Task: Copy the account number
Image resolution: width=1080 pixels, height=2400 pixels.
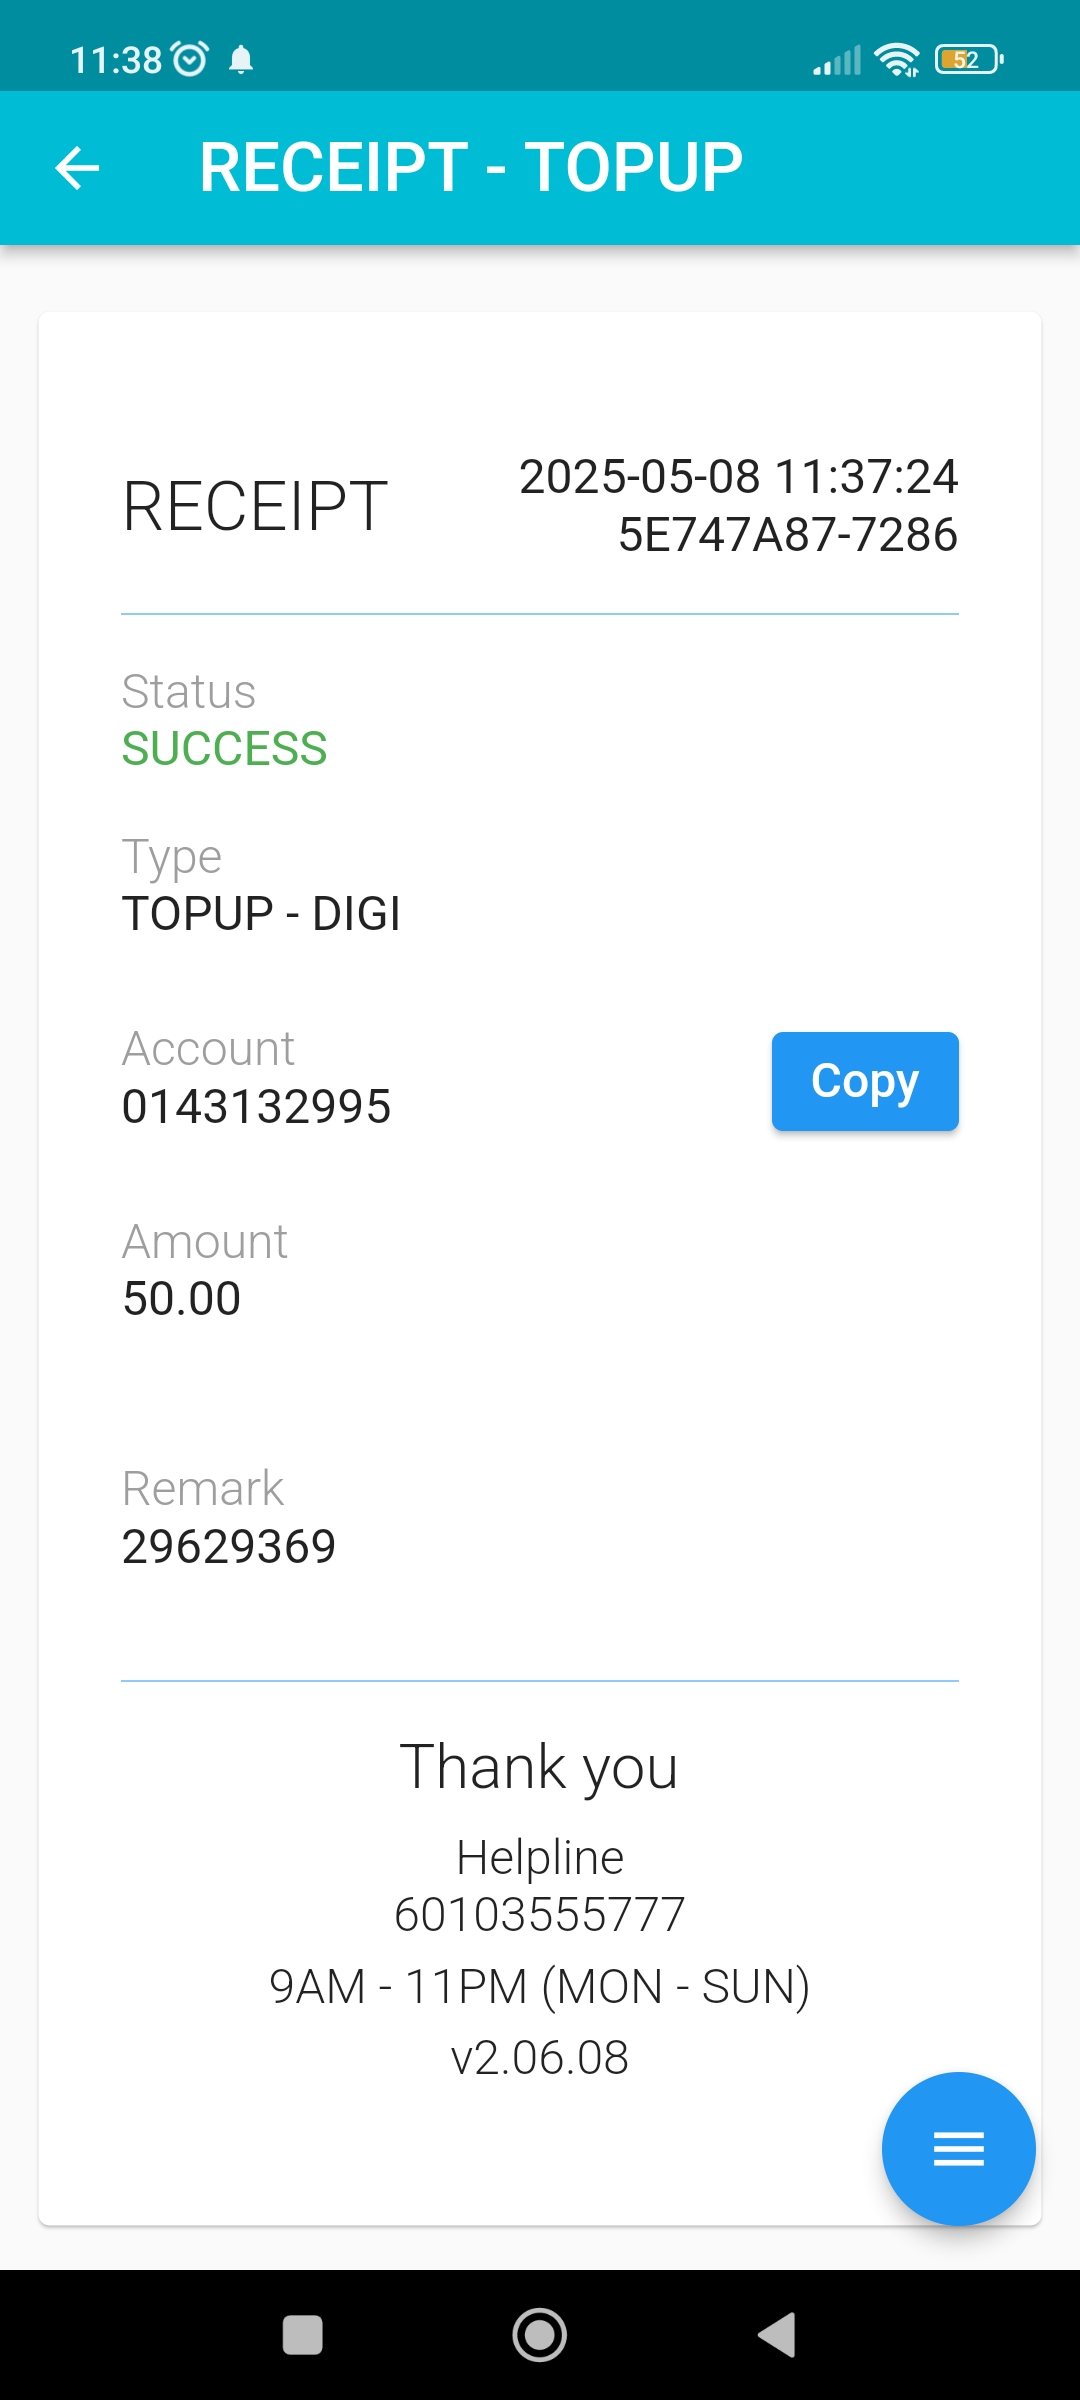Action: pos(864,1081)
